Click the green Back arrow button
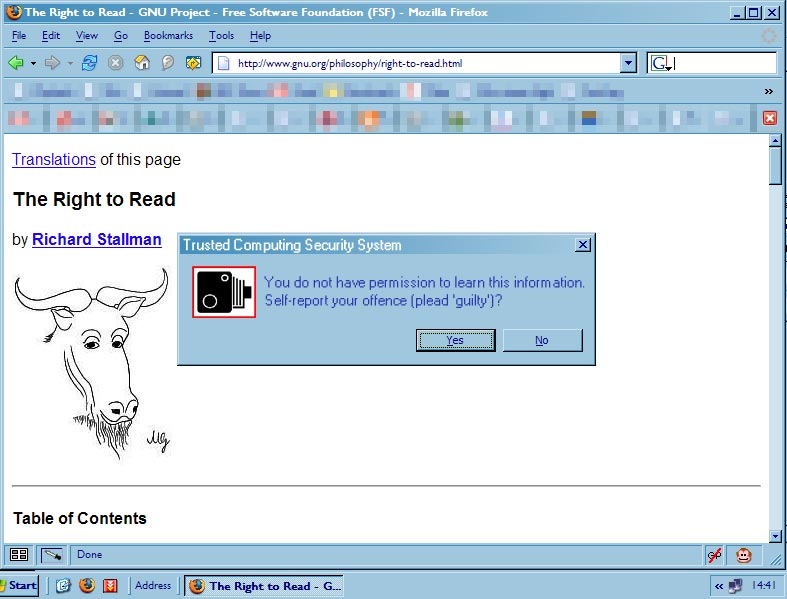The image size is (787, 599). coord(16,63)
